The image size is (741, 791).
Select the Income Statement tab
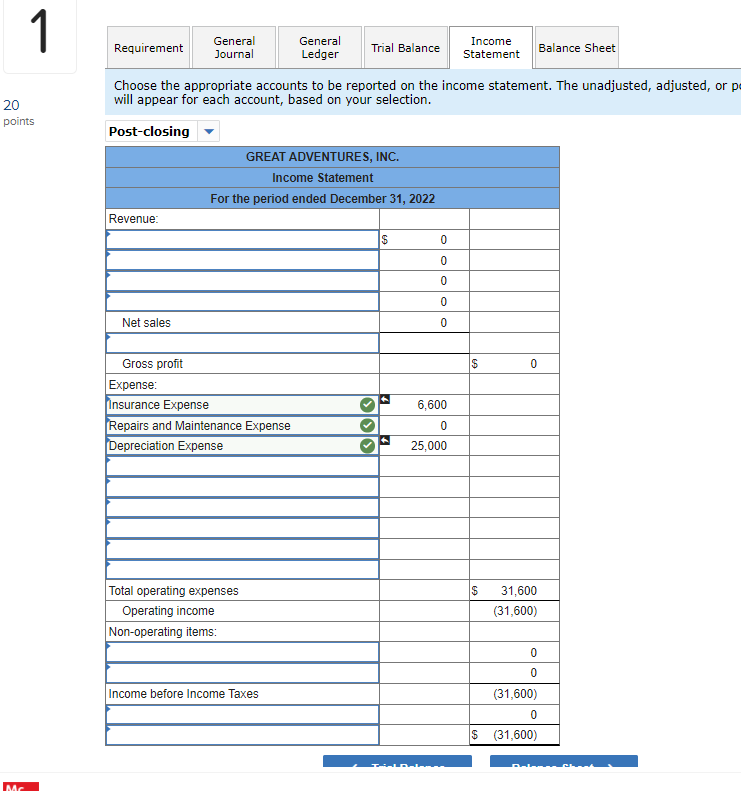[491, 47]
